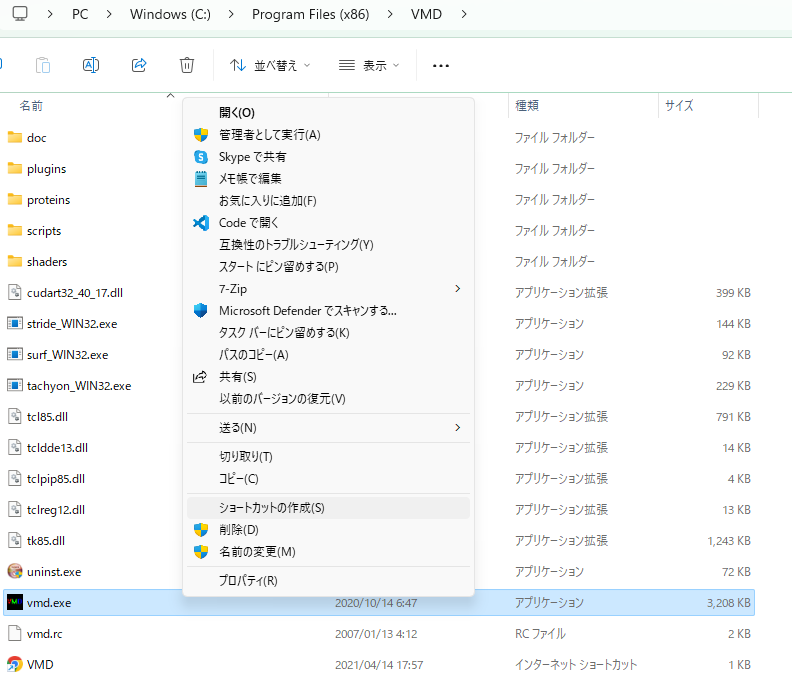Select ショートカットの作成(S) menu item
Viewport: 792px width, 680px height.
click(271, 508)
